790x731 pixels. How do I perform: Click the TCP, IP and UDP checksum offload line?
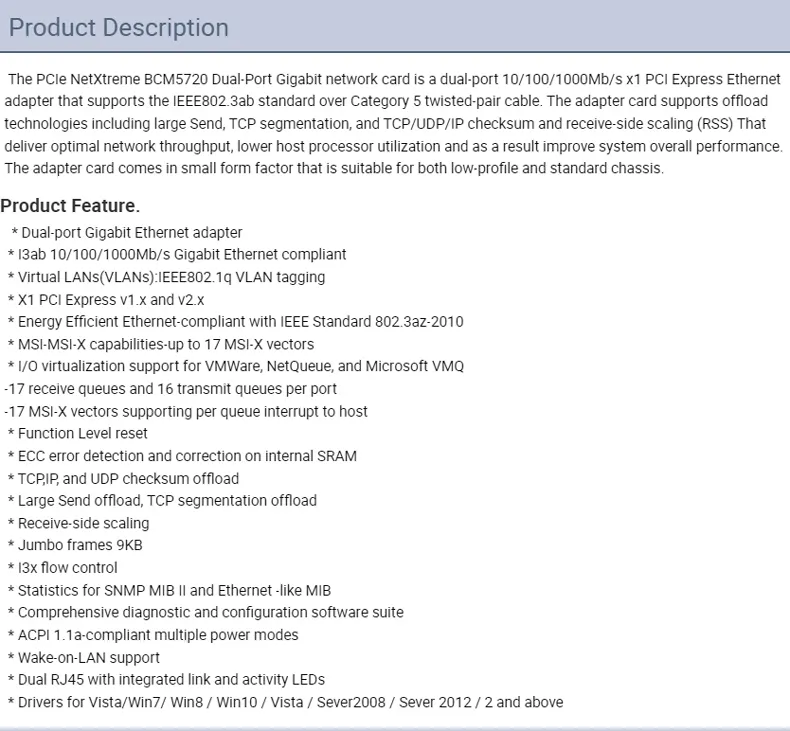click(123, 479)
